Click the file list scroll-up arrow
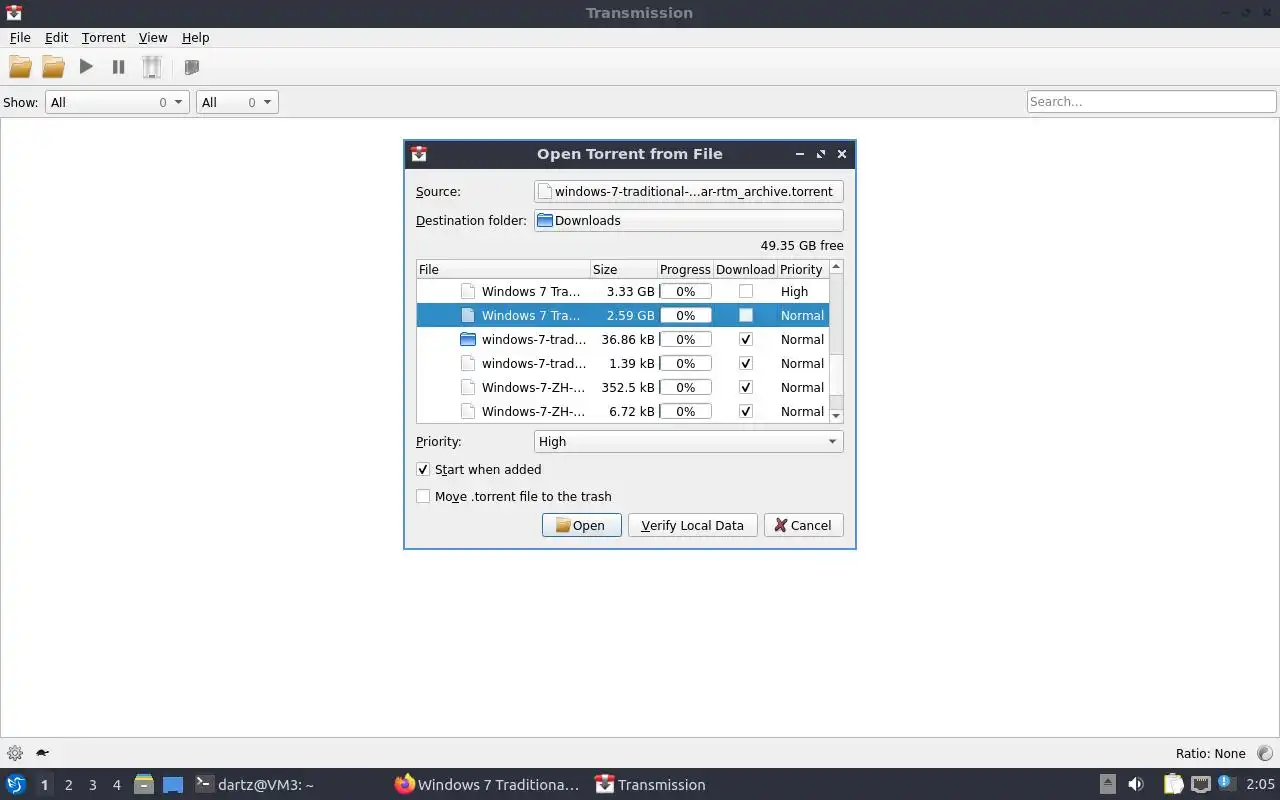This screenshot has height=800, width=1280. point(836,267)
